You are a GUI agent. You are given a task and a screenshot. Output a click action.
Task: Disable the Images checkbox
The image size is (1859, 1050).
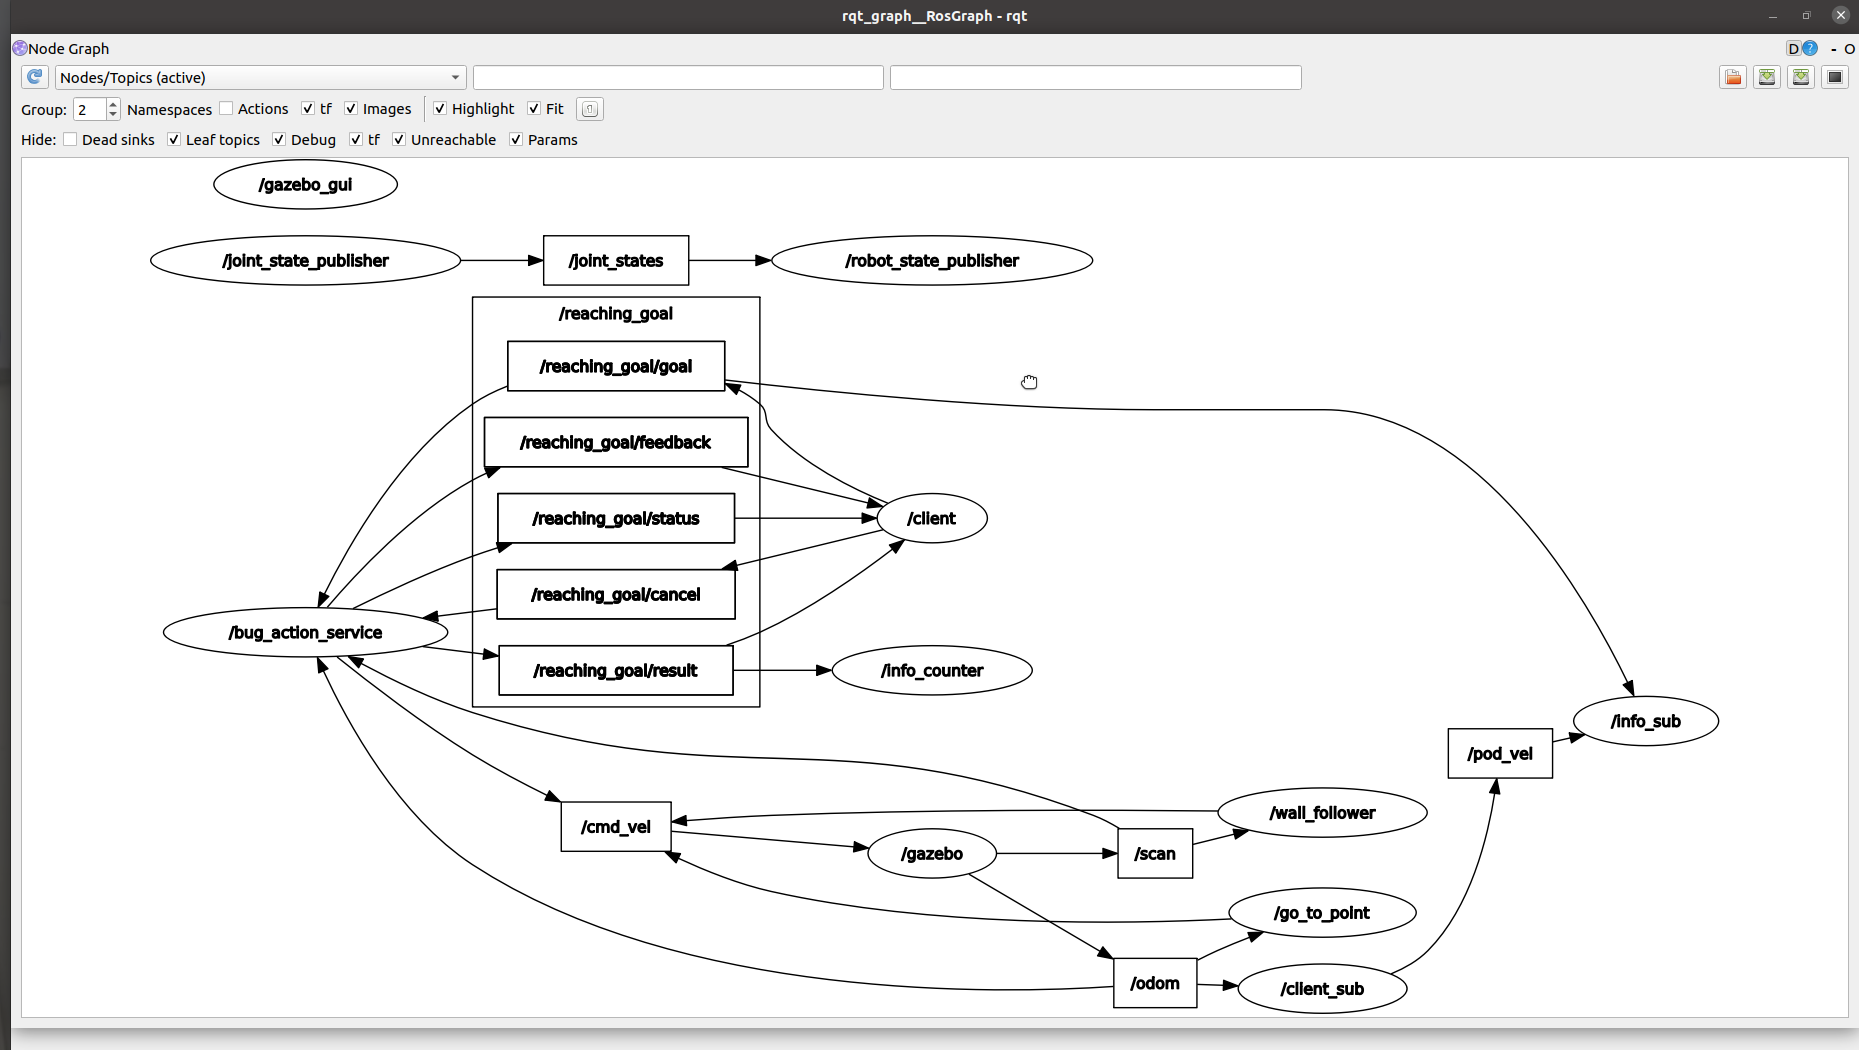(351, 108)
